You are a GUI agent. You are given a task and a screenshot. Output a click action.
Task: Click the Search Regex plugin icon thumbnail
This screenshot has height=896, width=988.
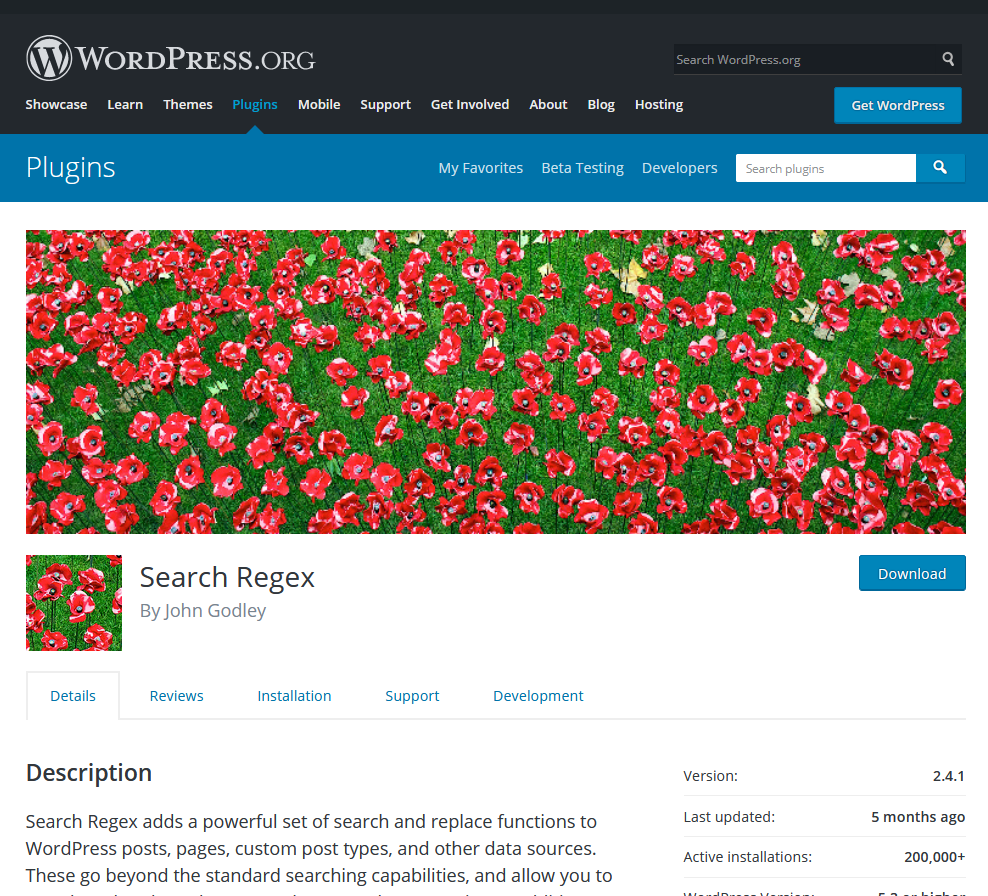[x=74, y=603]
